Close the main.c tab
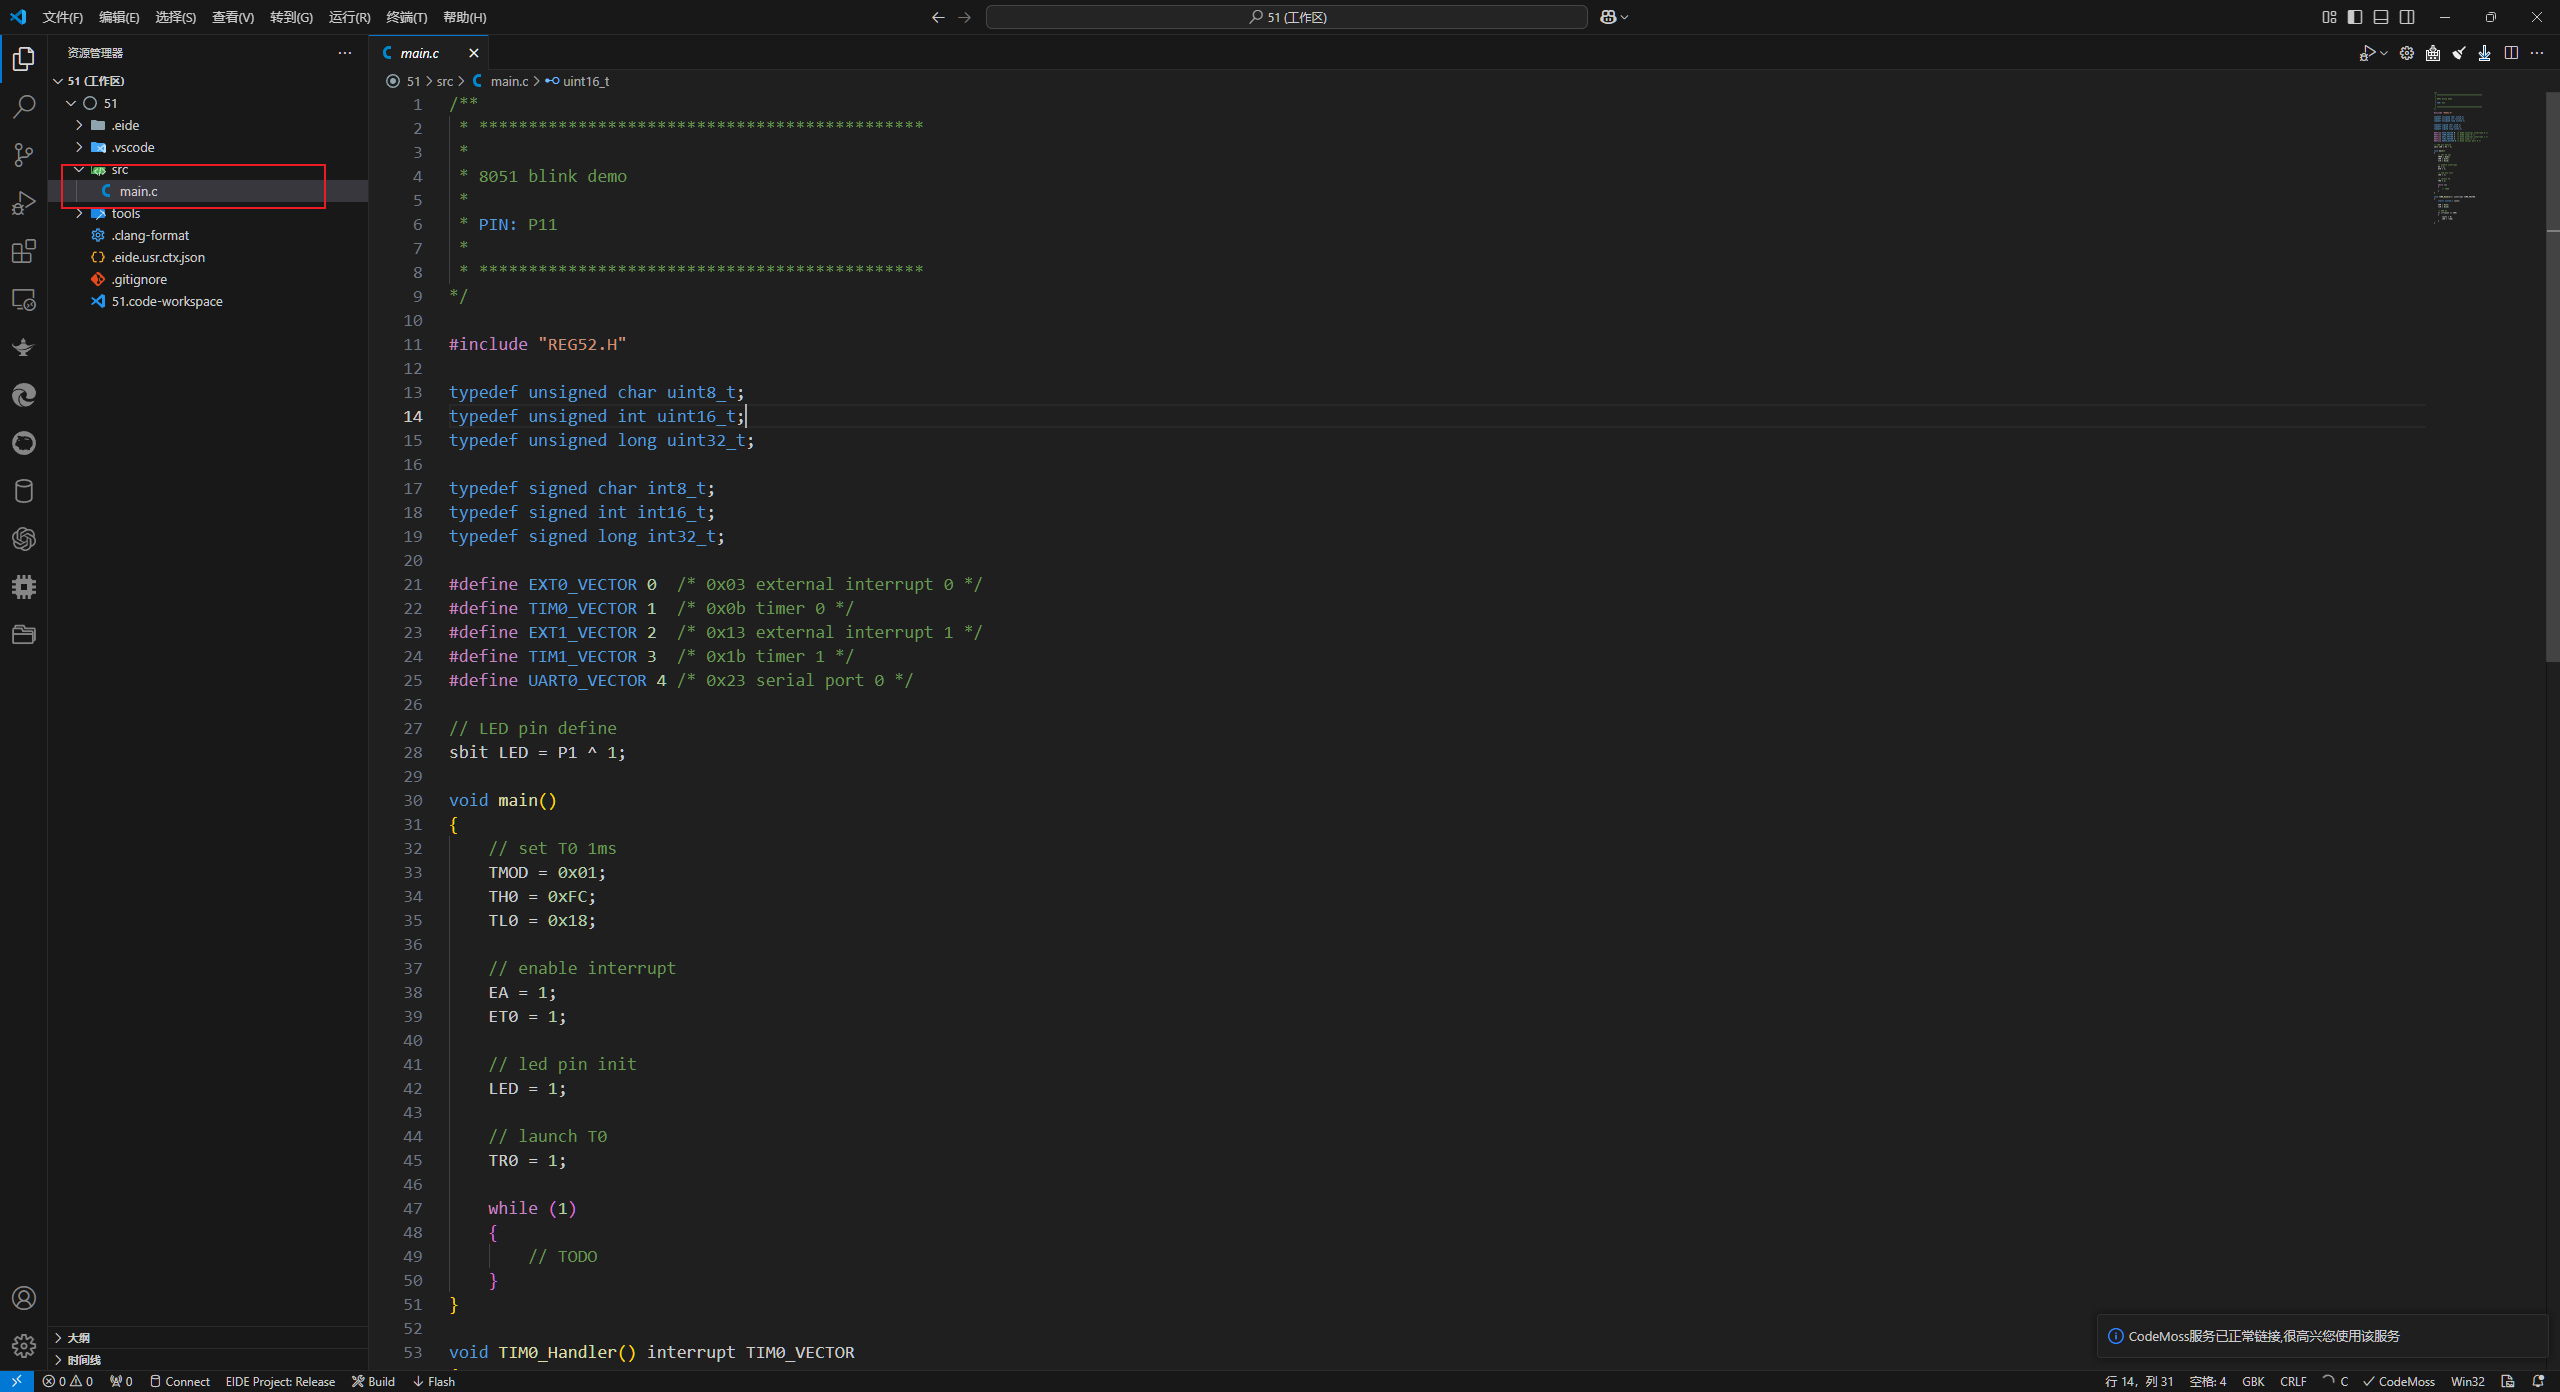The height and width of the screenshot is (1392, 2560). click(474, 53)
